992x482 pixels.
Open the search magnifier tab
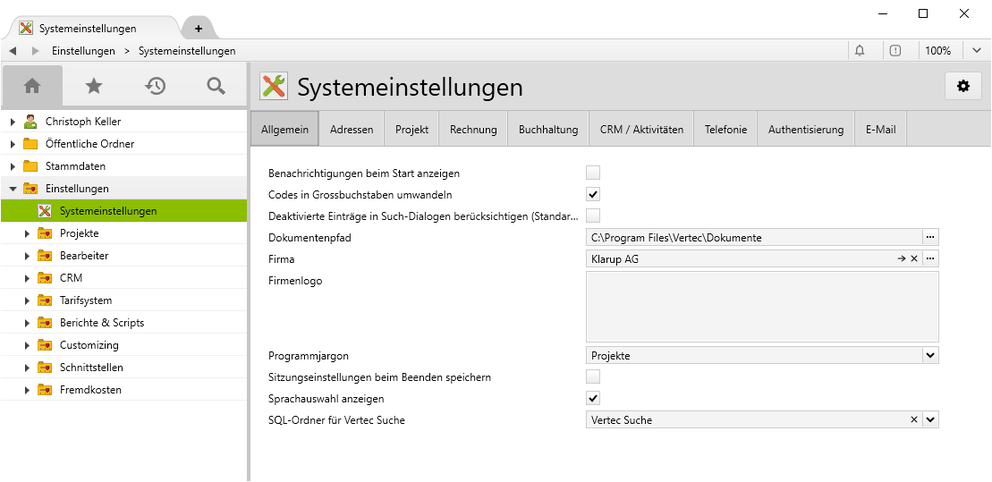click(216, 86)
